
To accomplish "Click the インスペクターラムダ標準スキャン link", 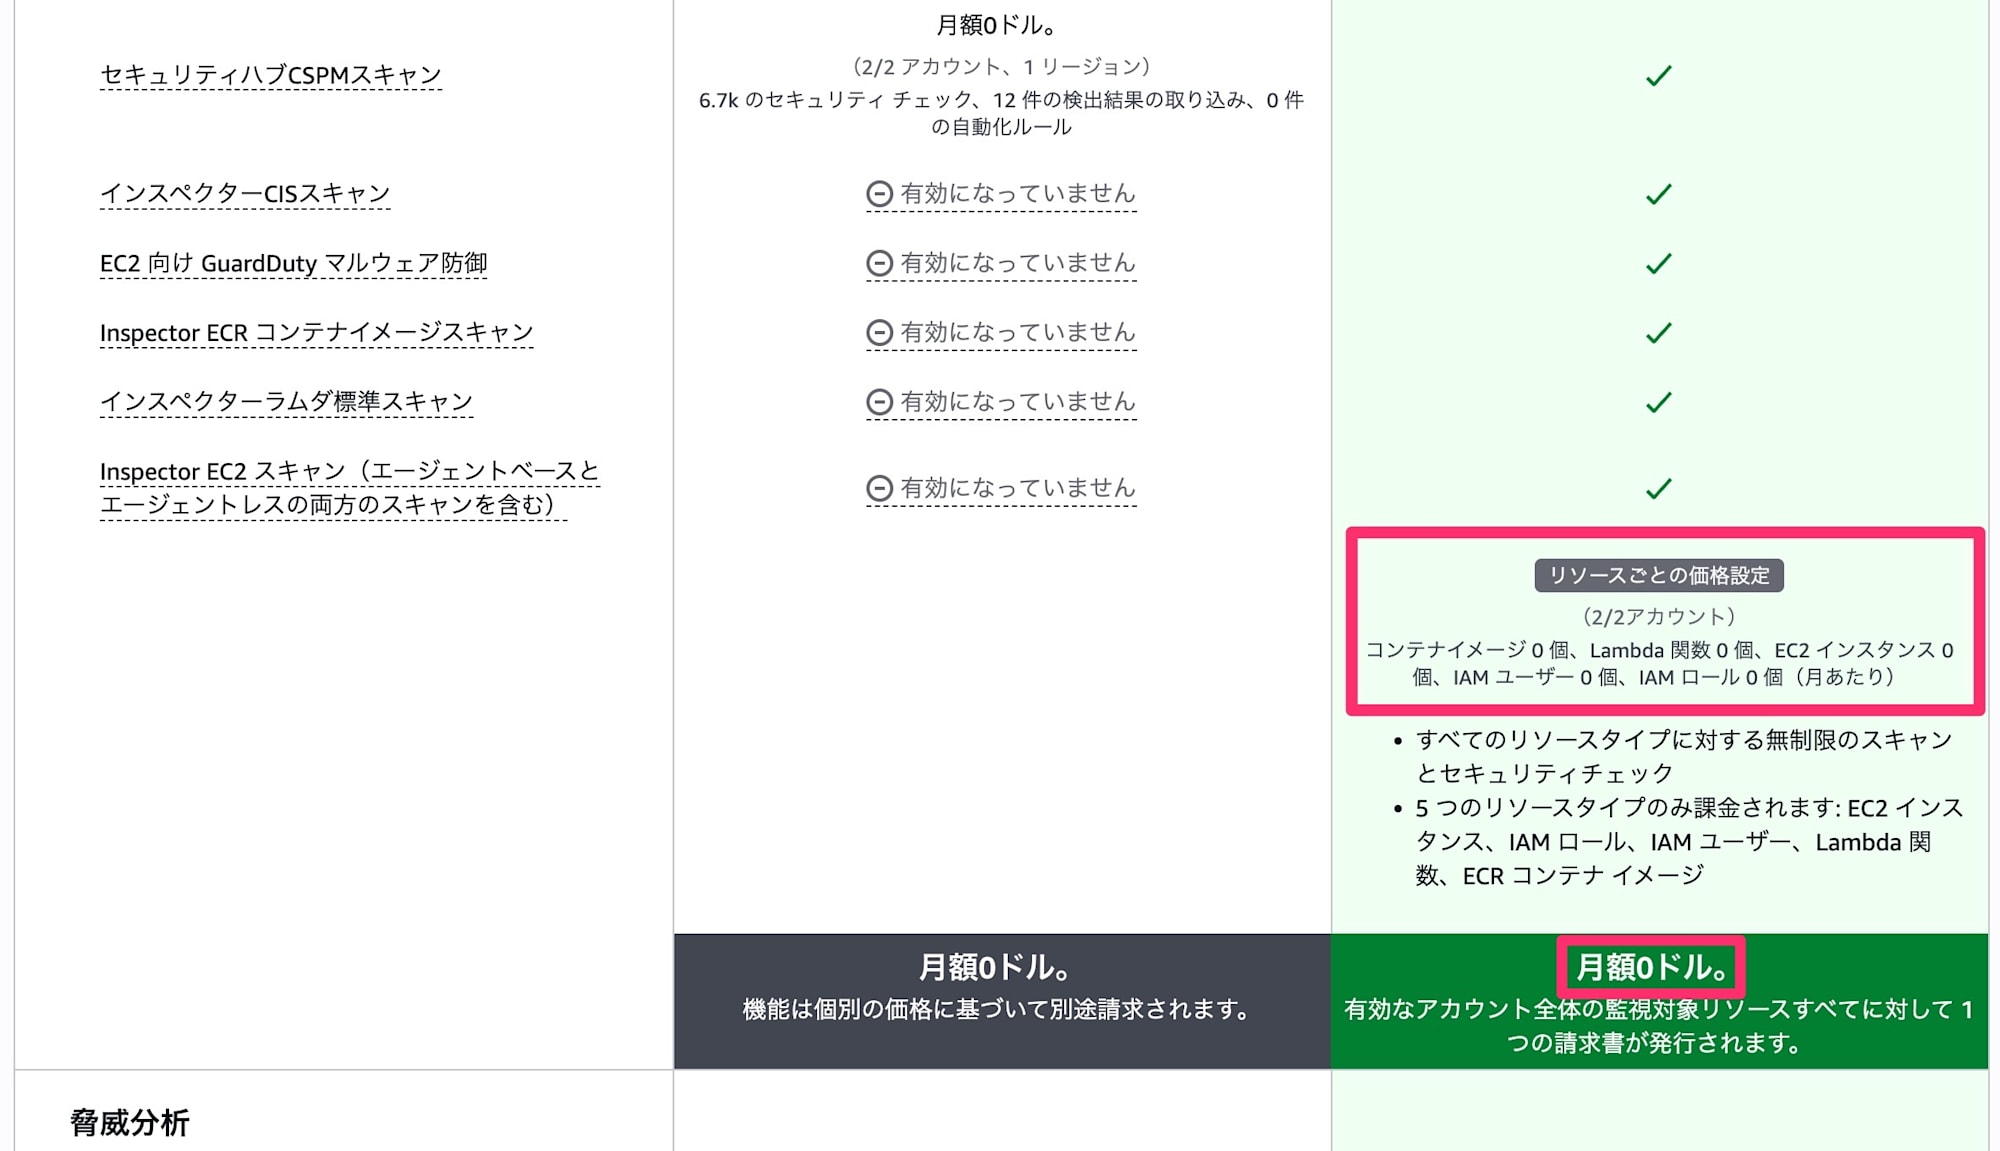I will pos(288,400).
